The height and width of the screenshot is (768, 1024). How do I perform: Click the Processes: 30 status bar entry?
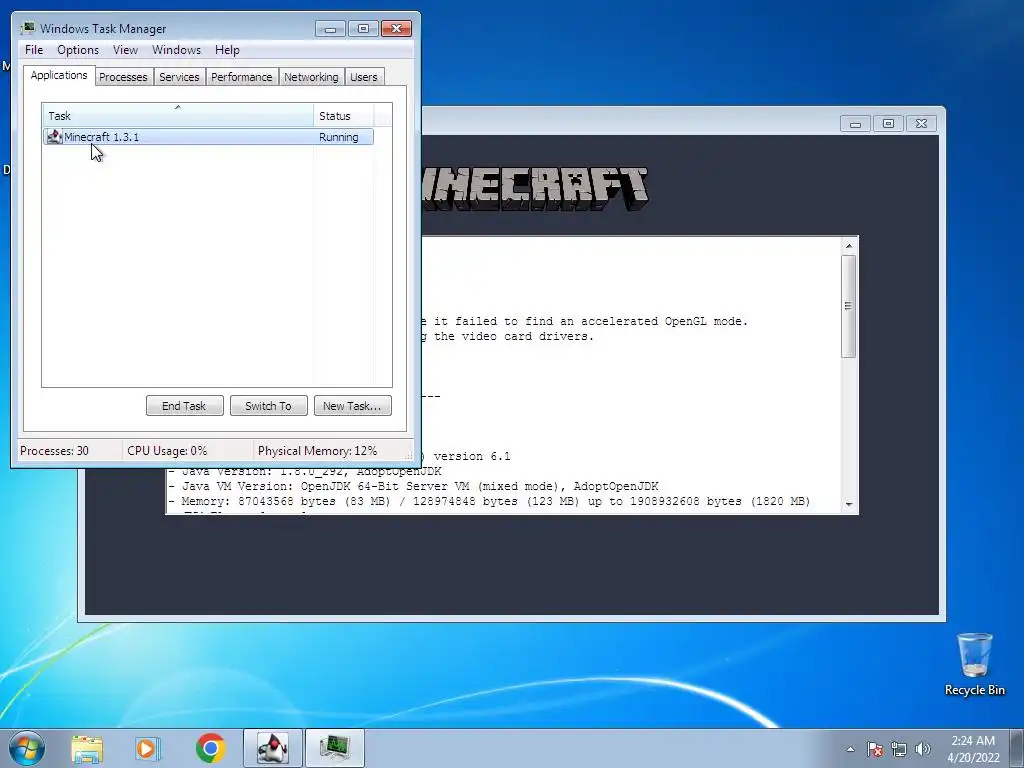(54, 451)
